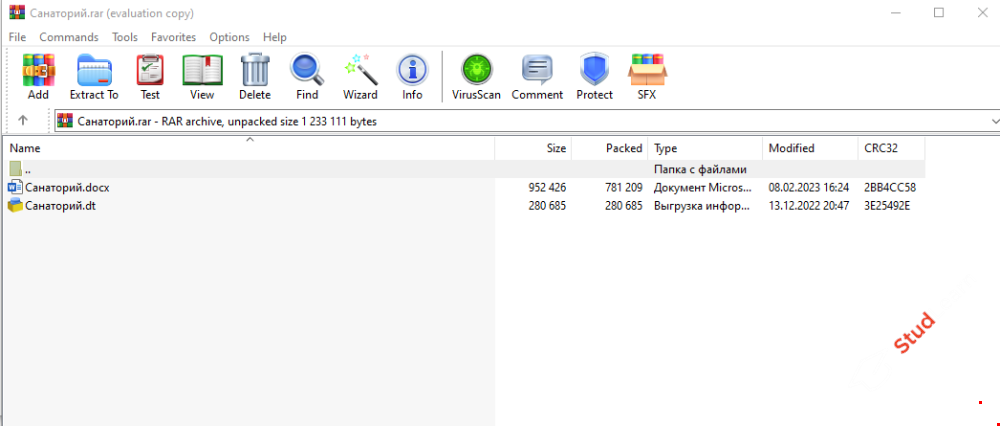Click the View file icon
The width and height of the screenshot is (1000, 426).
(x=202, y=77)
